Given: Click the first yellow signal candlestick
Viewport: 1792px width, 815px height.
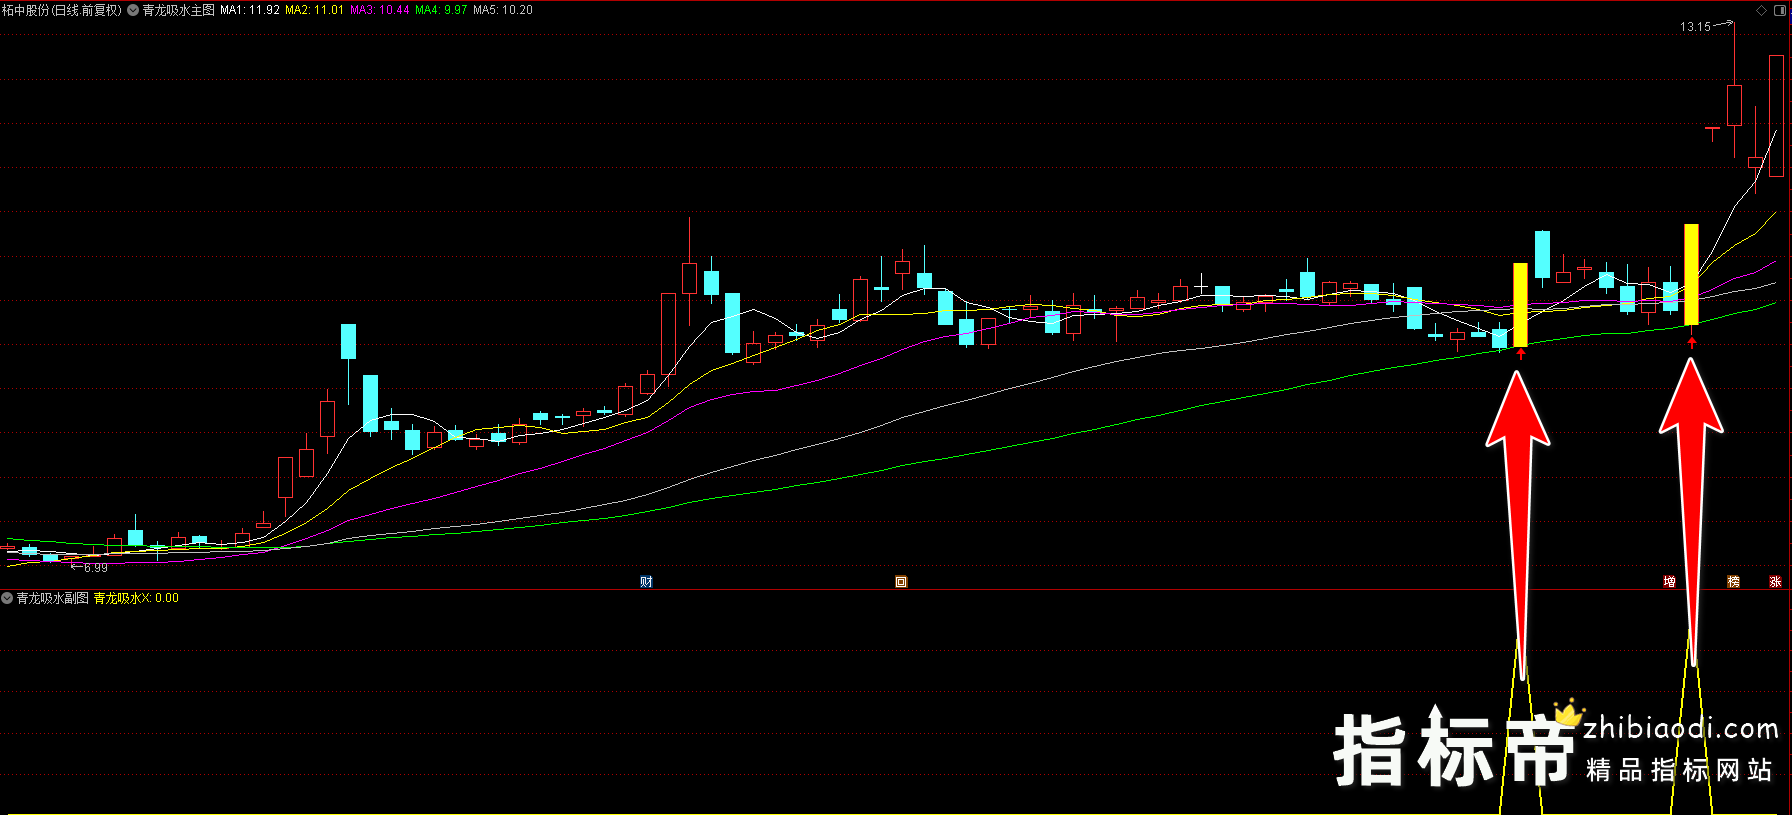Looking at the screenshot, I should pyautogui.click(x=1520, y=305).
